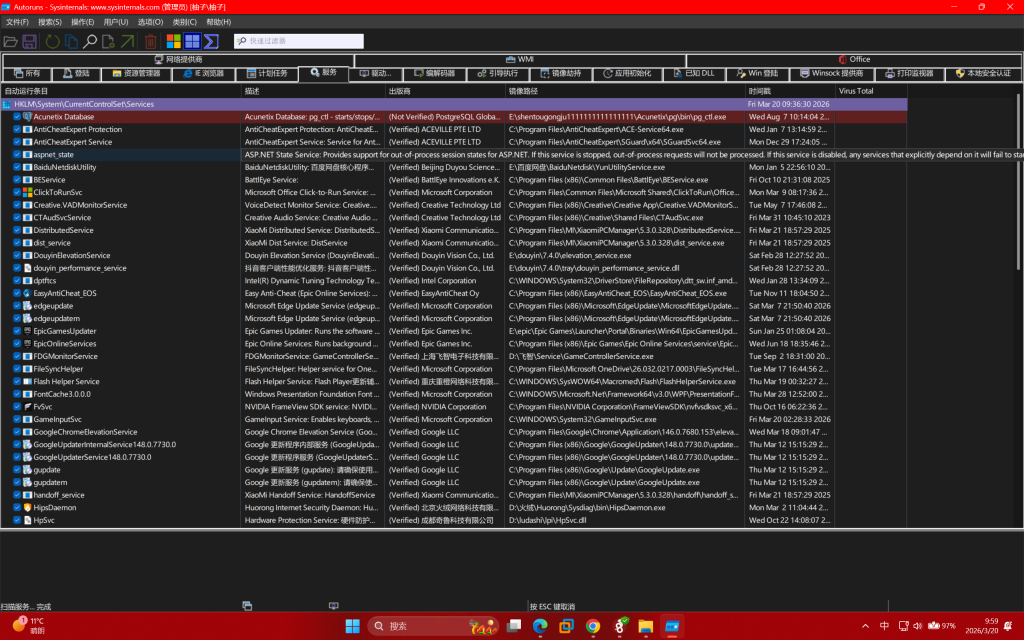Switch to the Winsock 提供商 tab
1024x640 pixels.
(832, 73)
